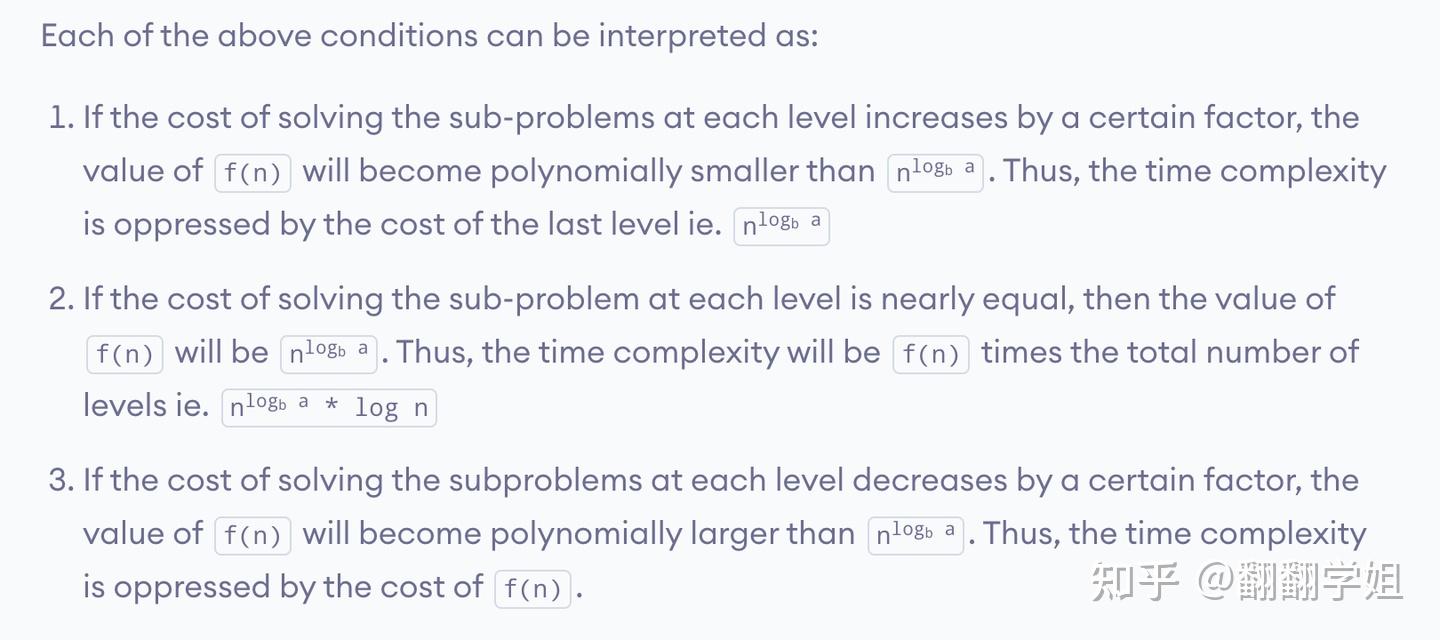Click the code chip after "last level ie."

point(782,226)
